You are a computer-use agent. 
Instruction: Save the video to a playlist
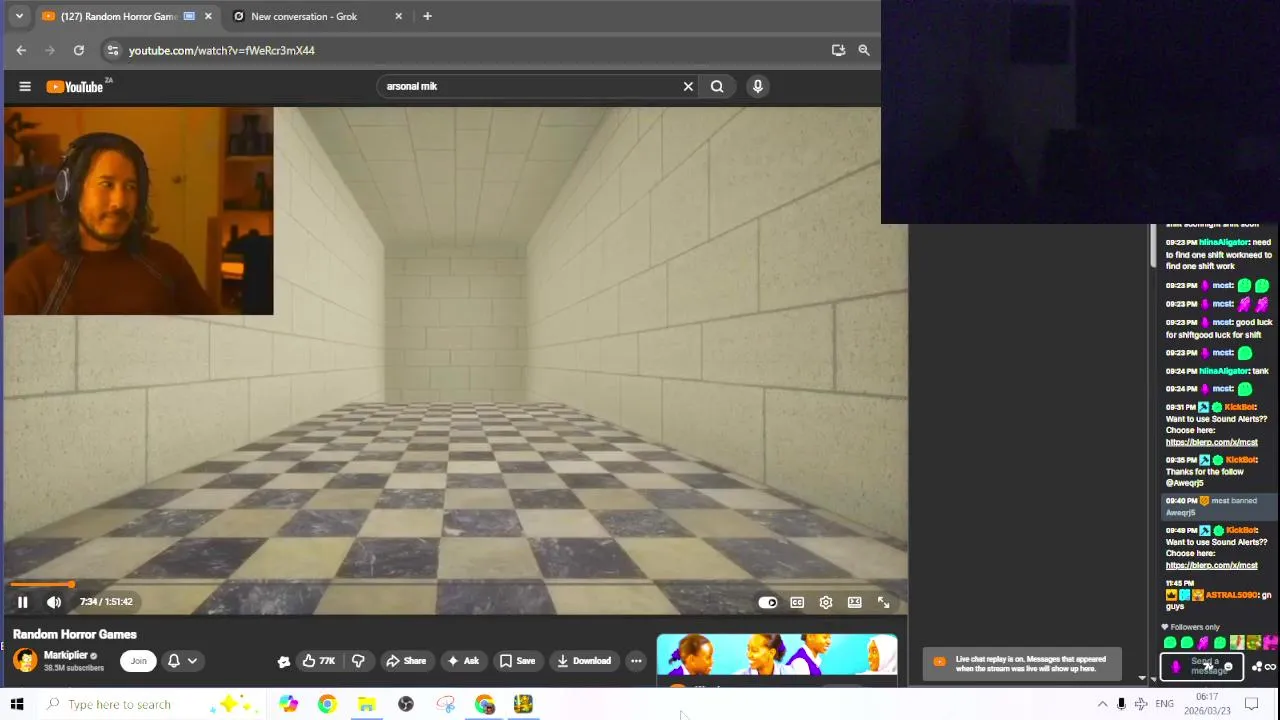point(517,660)
